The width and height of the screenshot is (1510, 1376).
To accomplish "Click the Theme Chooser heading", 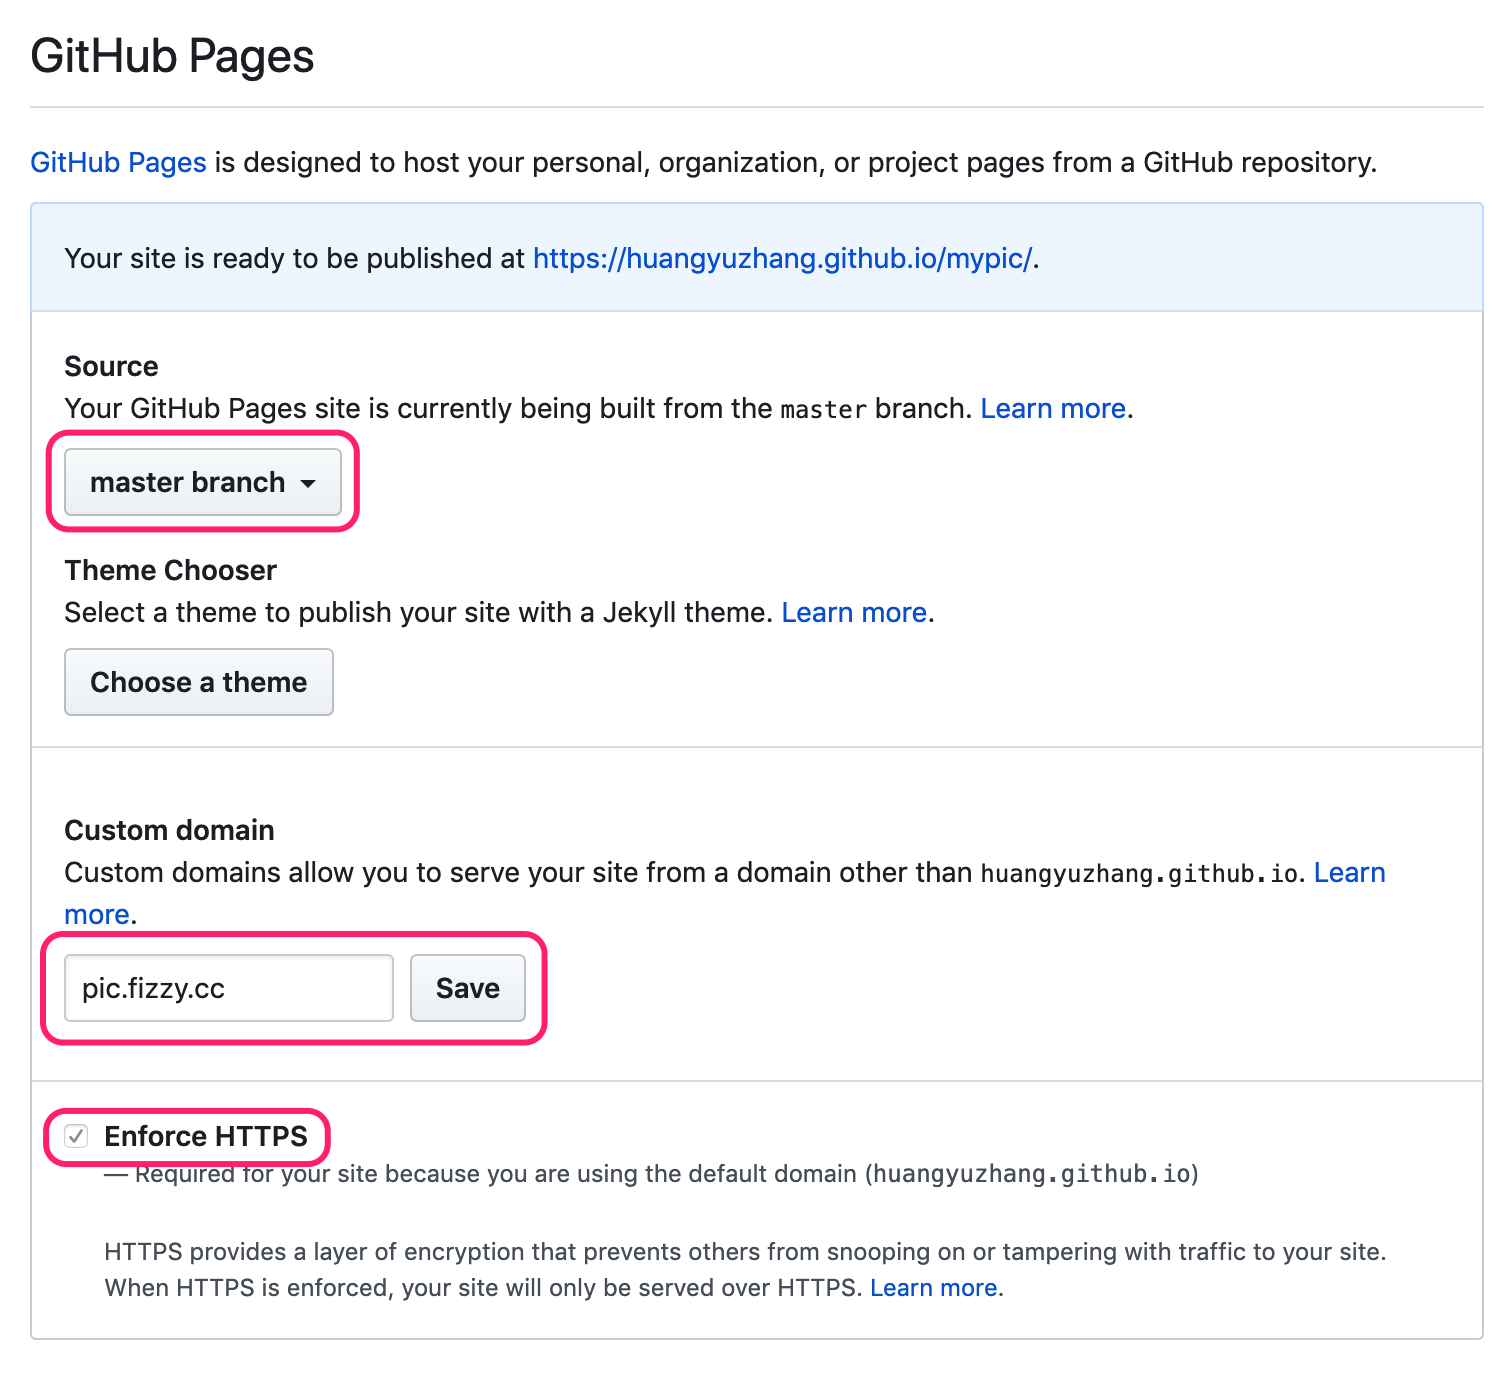I will pyautogui.click(x=170, y=570).
